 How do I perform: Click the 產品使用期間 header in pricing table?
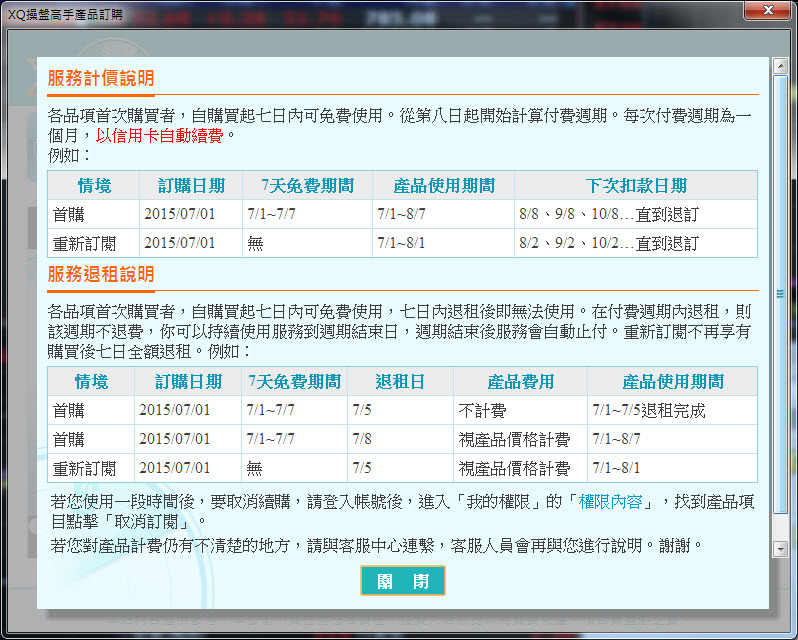[x=443, y=186]
